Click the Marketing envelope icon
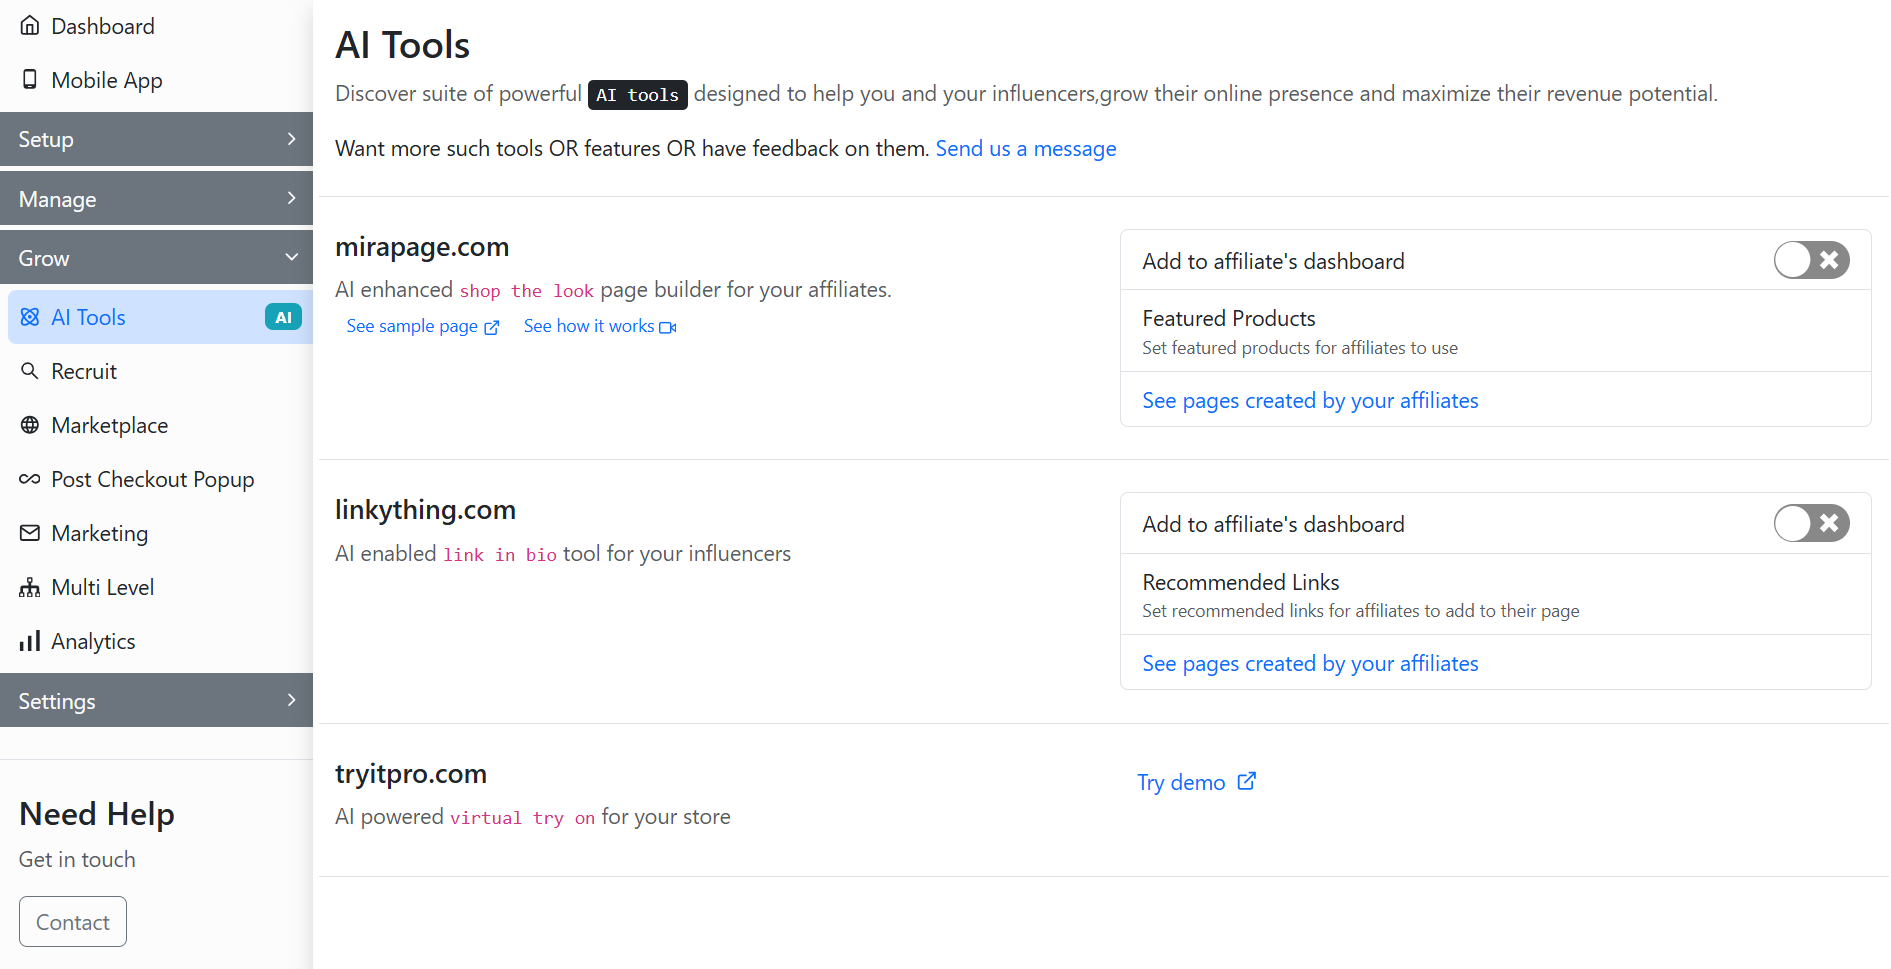 pos(30,533)
